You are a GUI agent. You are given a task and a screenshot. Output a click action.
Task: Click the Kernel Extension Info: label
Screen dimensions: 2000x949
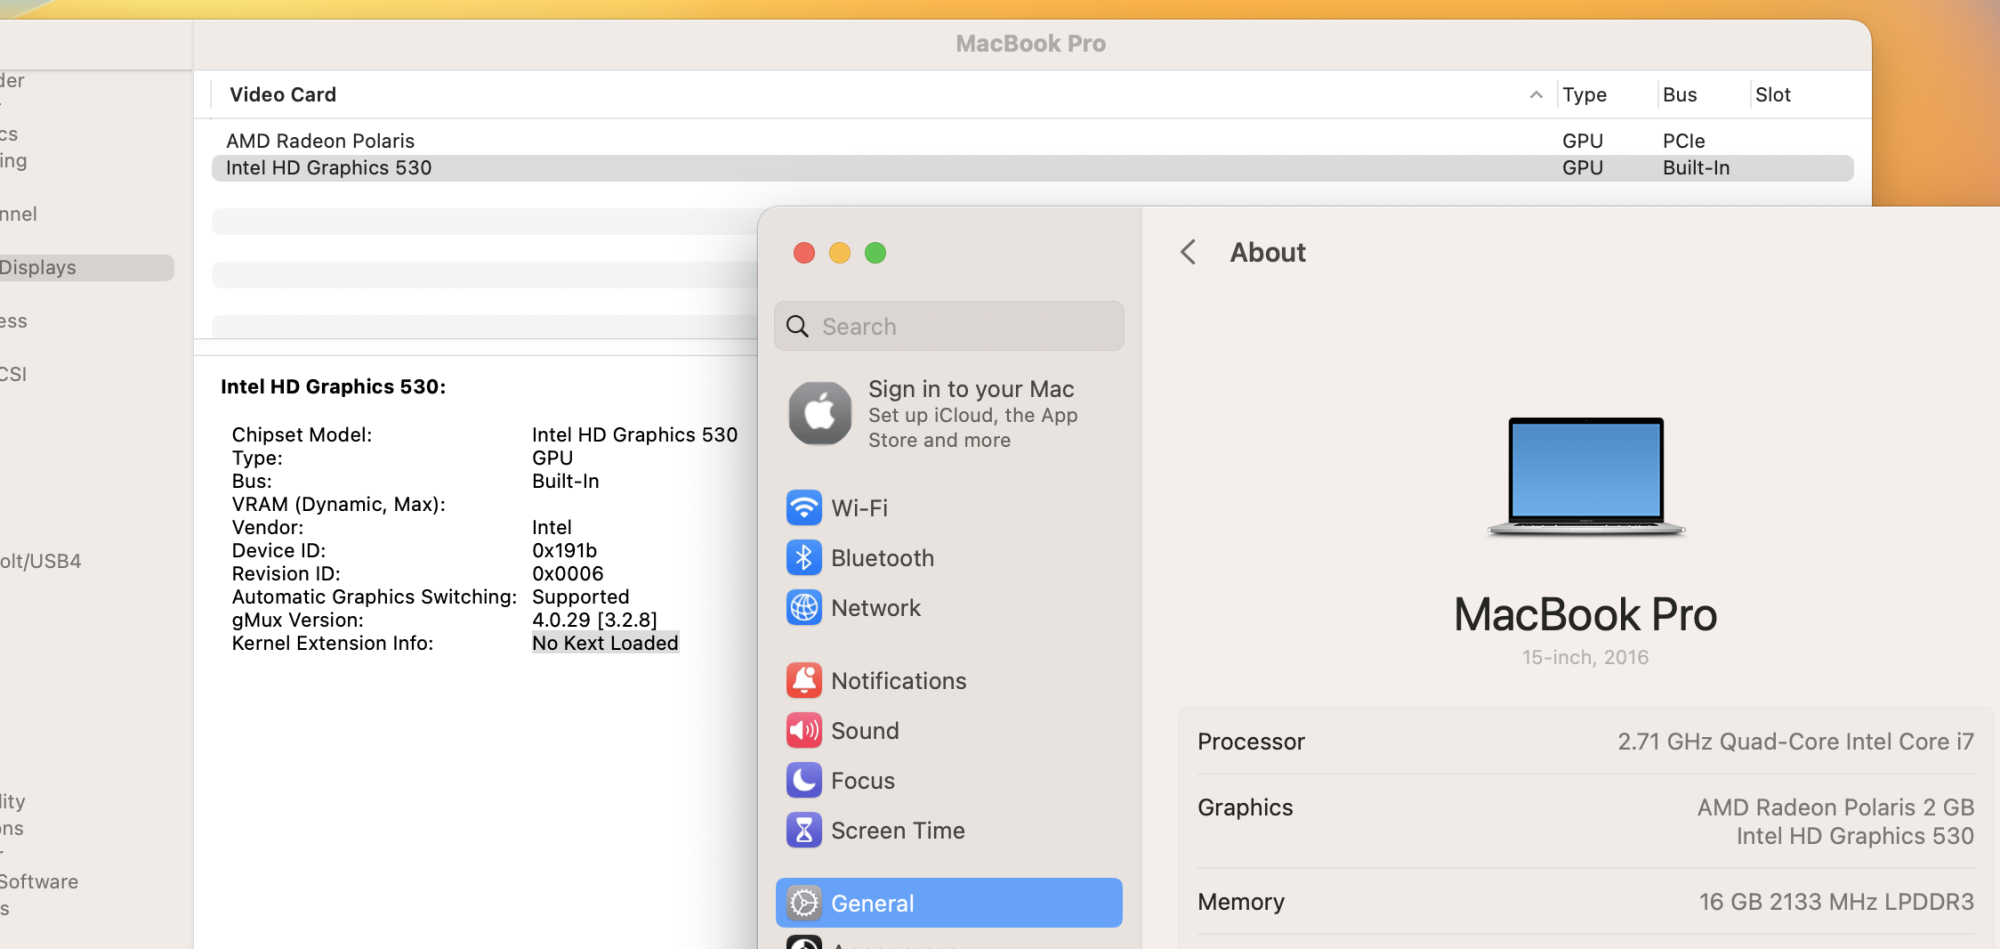point(333,643)
